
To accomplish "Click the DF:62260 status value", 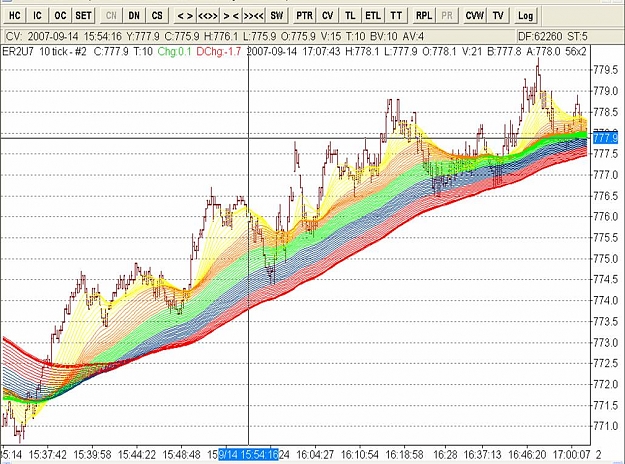I will [x=540, y=37].
